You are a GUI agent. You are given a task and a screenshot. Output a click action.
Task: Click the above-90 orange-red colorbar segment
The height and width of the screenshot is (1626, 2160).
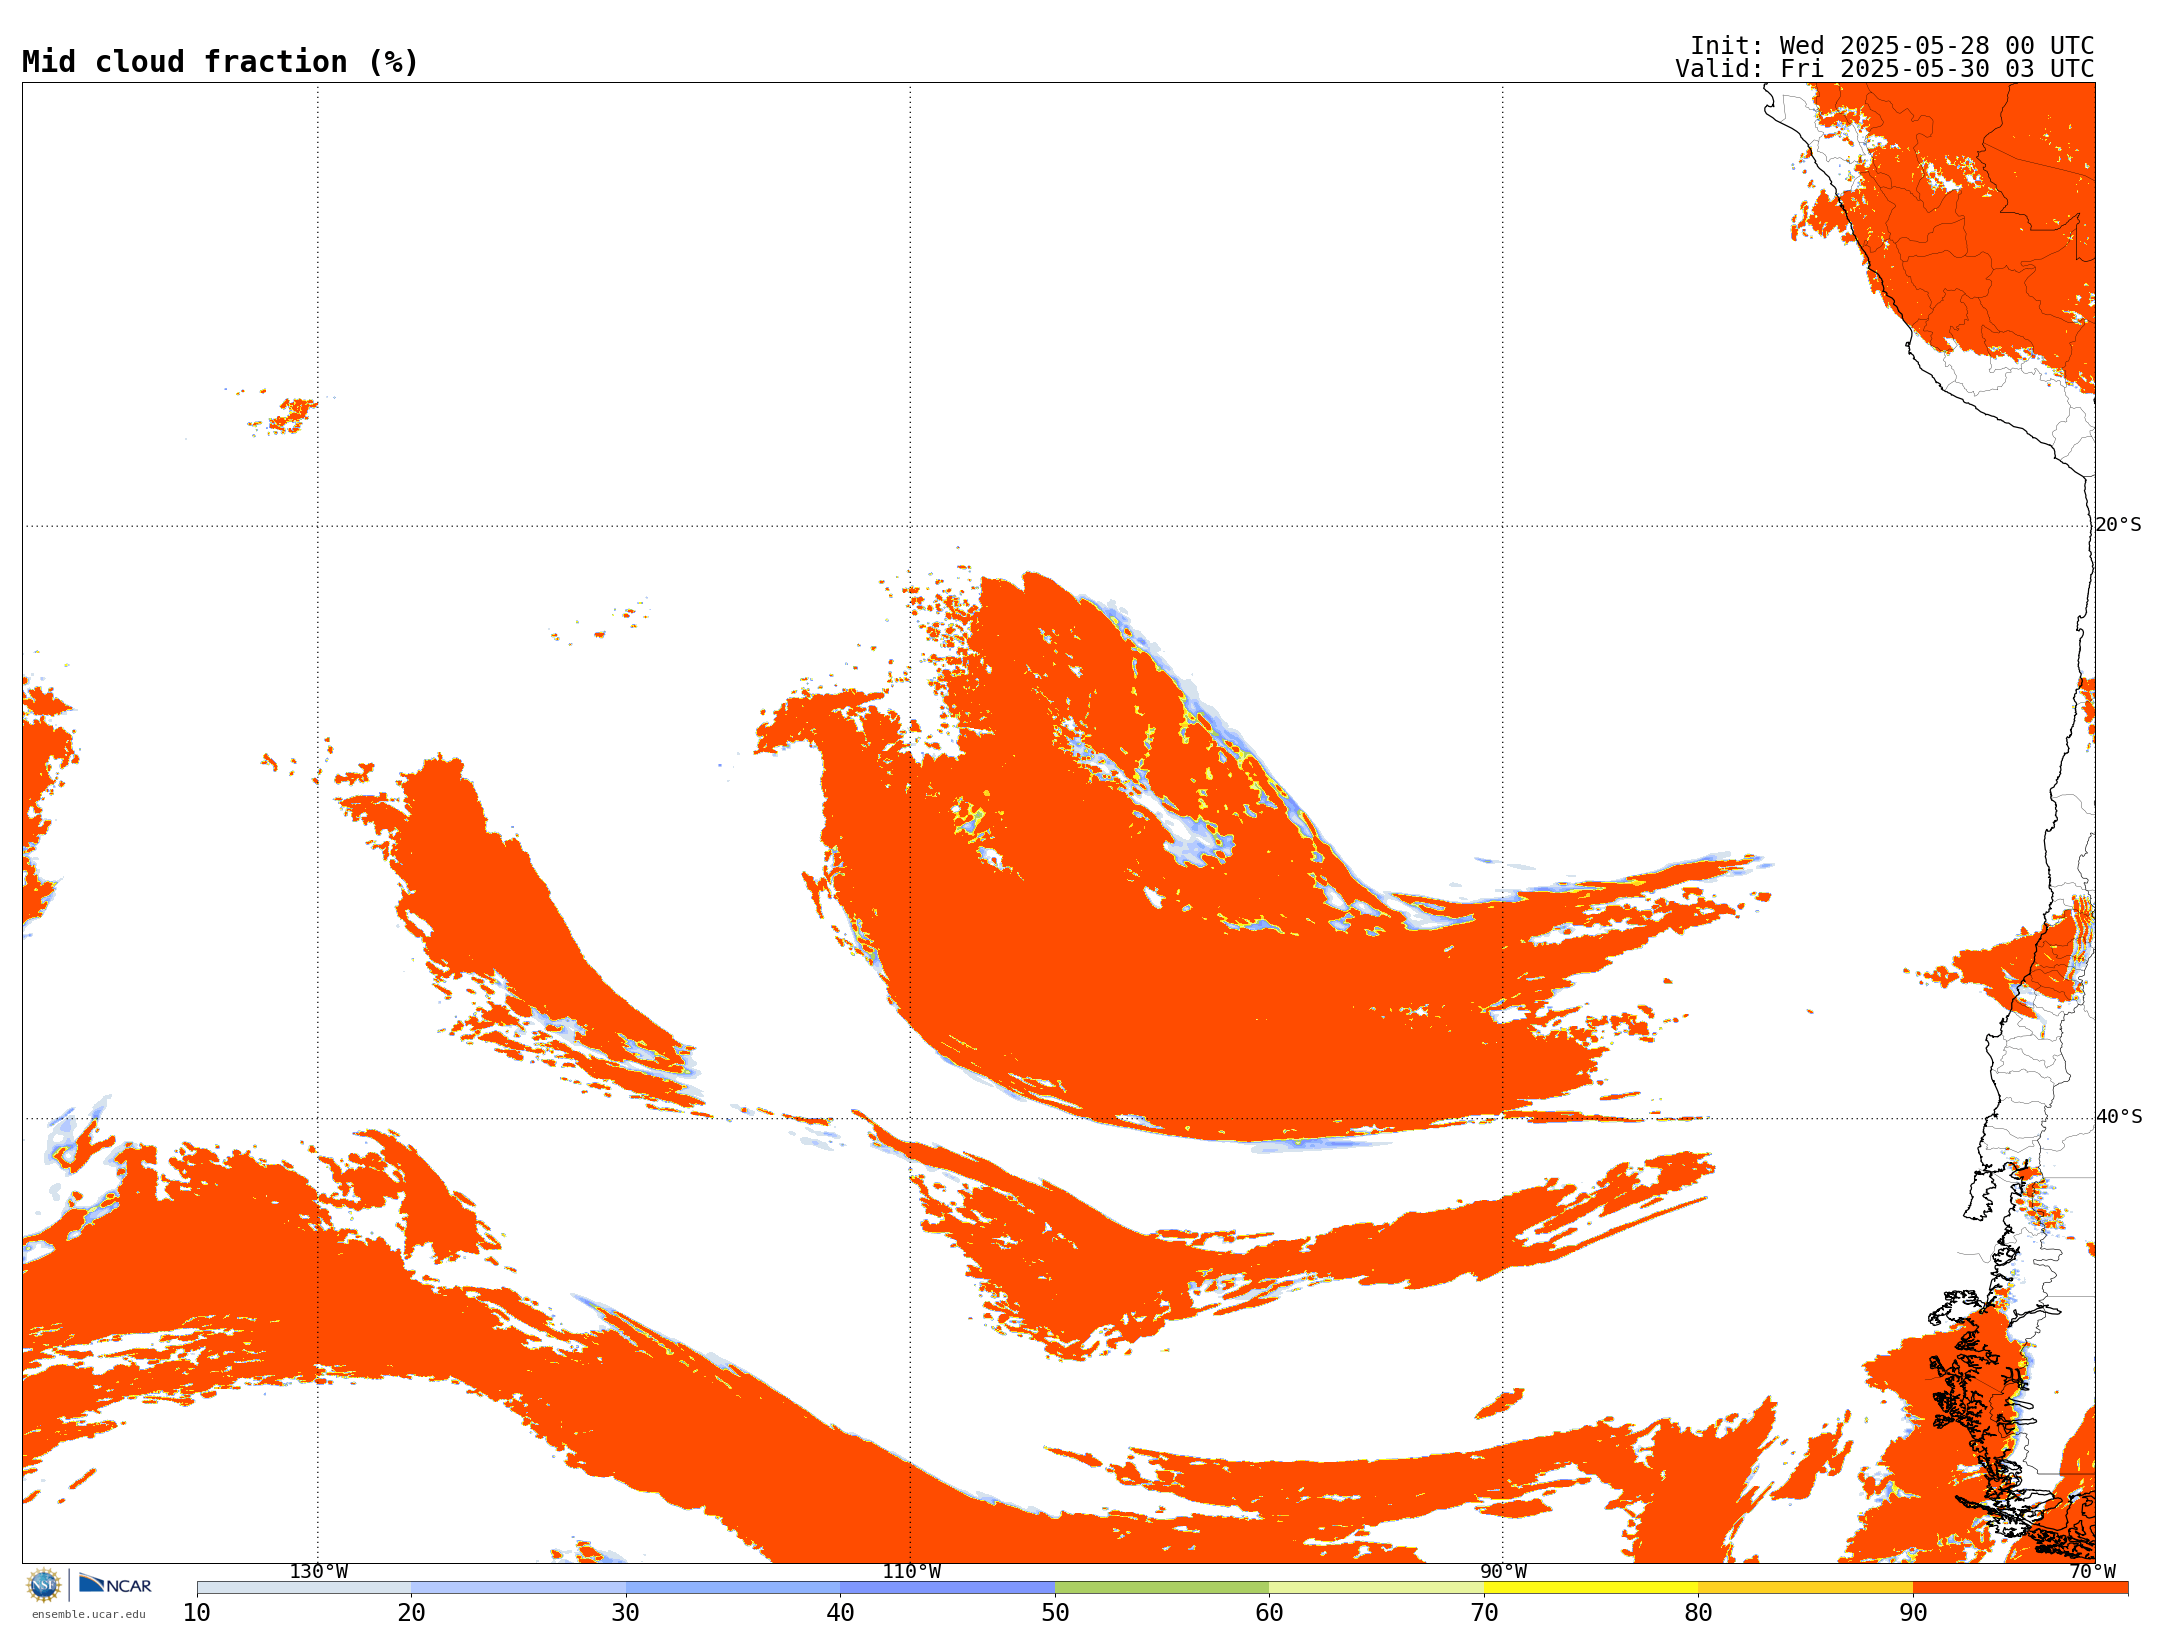coord(2020,1588)
